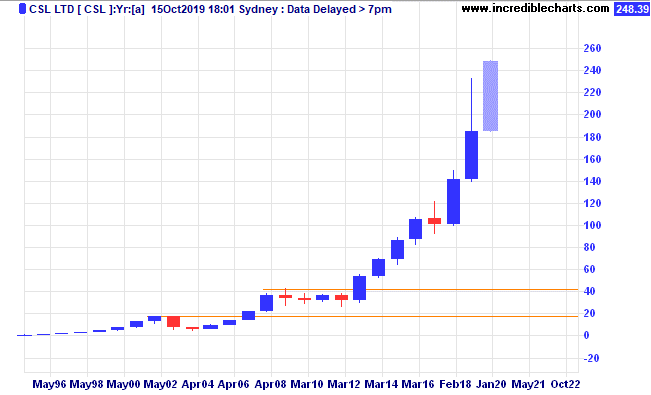This screenshot has height=395, width=651.
Task: Click the Mar14 date axis label
Action: pyautogui.click(x=381, y=384)
